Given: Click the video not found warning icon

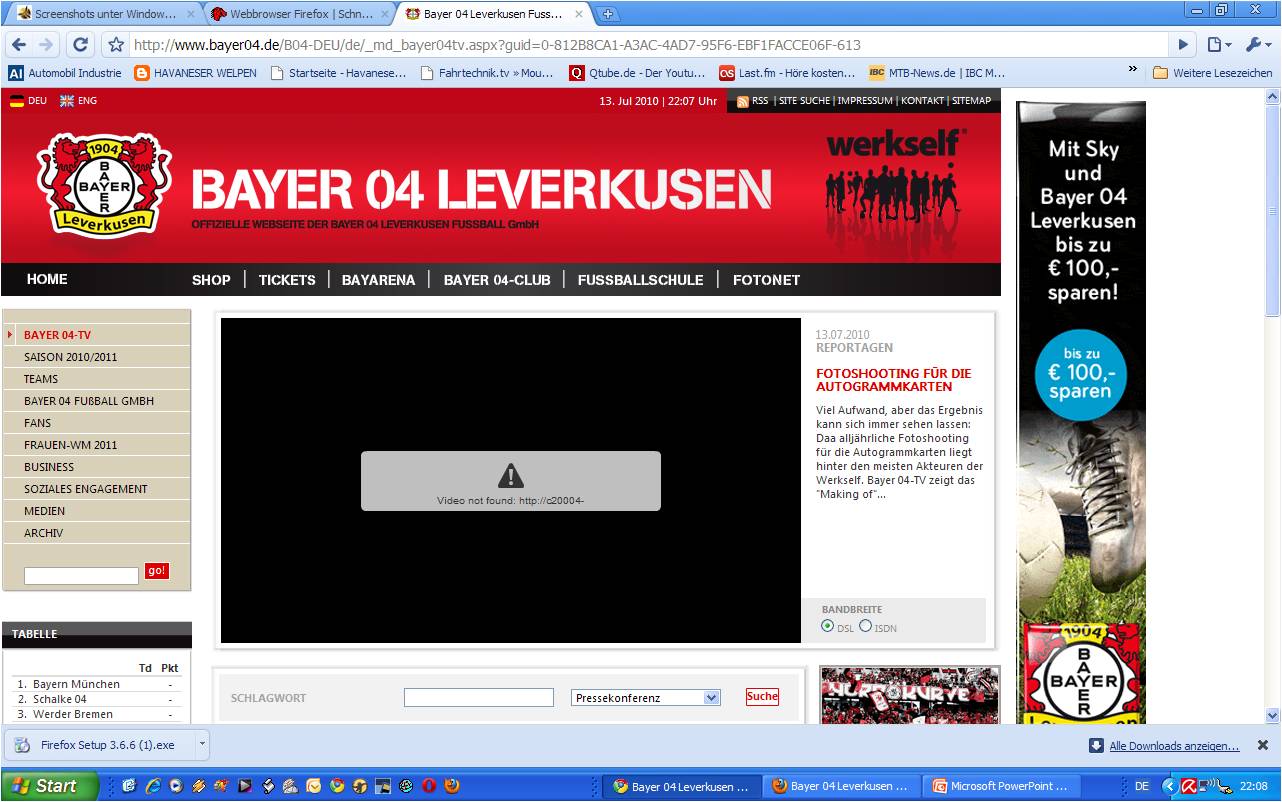Looking at the screenshot, I should [511, 475].
